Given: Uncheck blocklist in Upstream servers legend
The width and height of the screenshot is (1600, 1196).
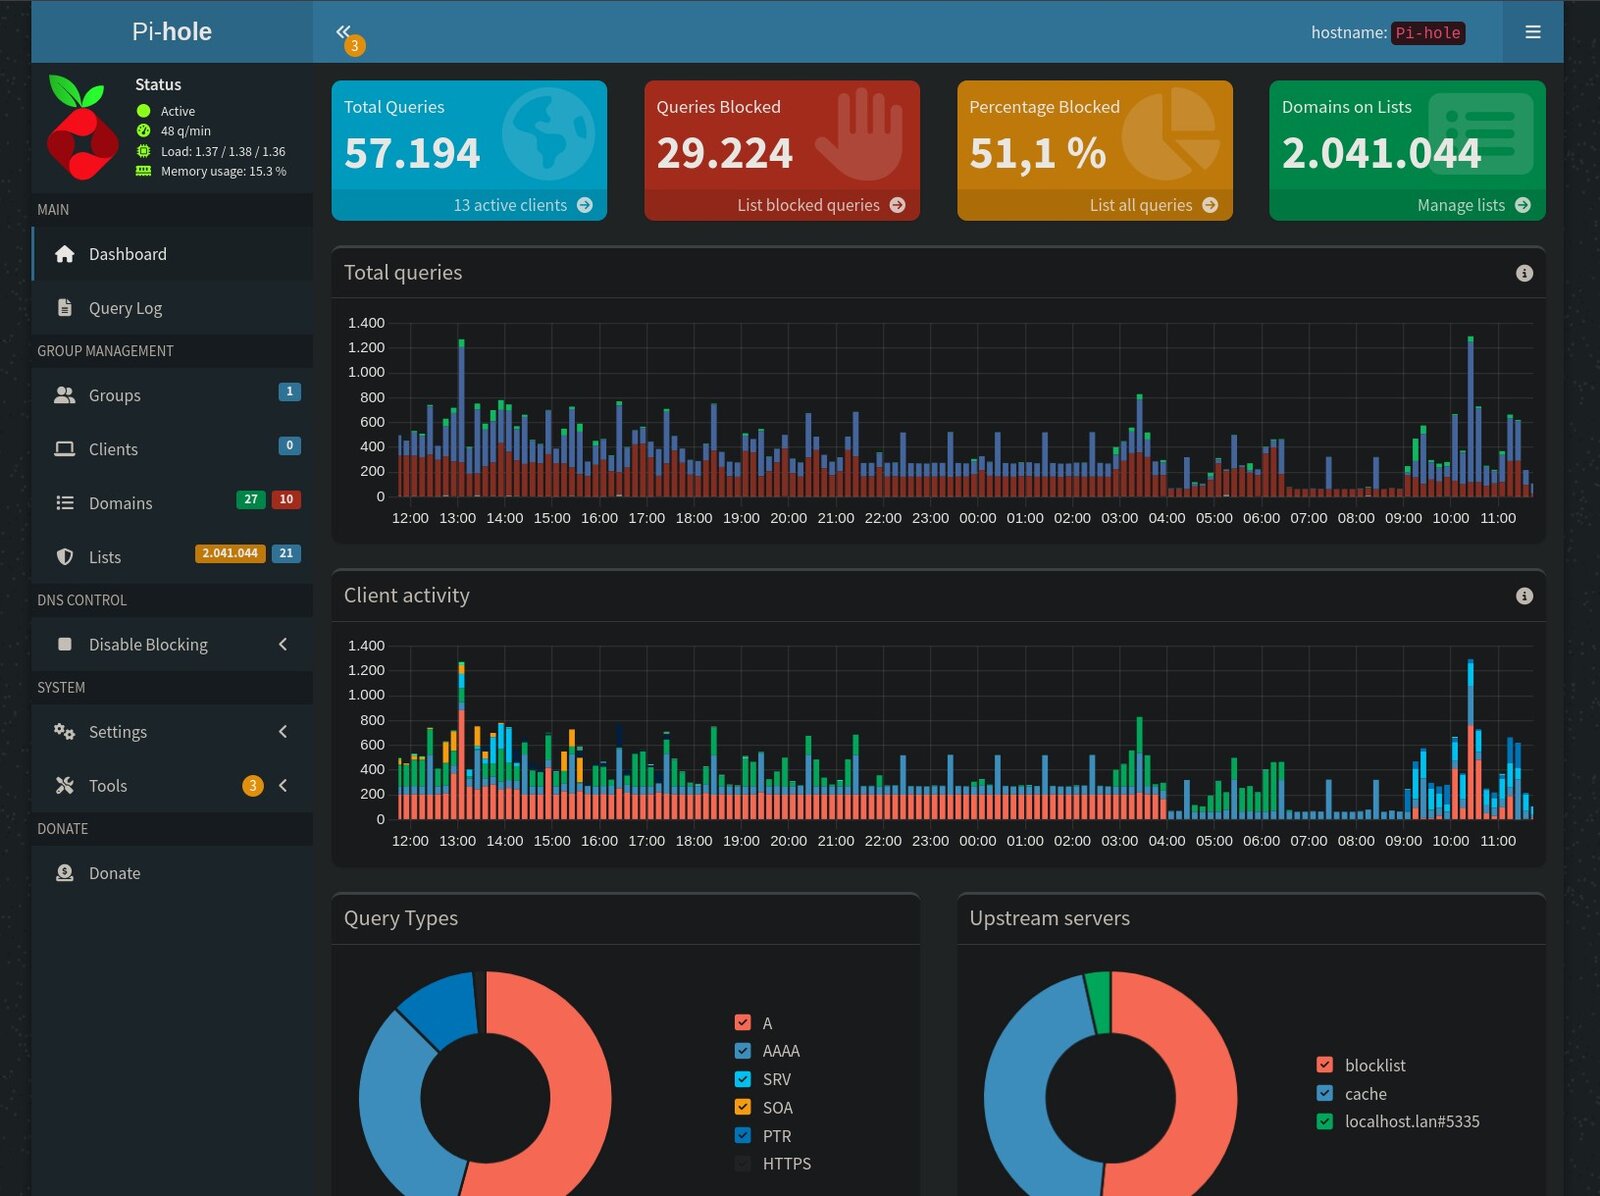Looking at the screenshot, I should pyautogui.click(x=1324, y=1065).
